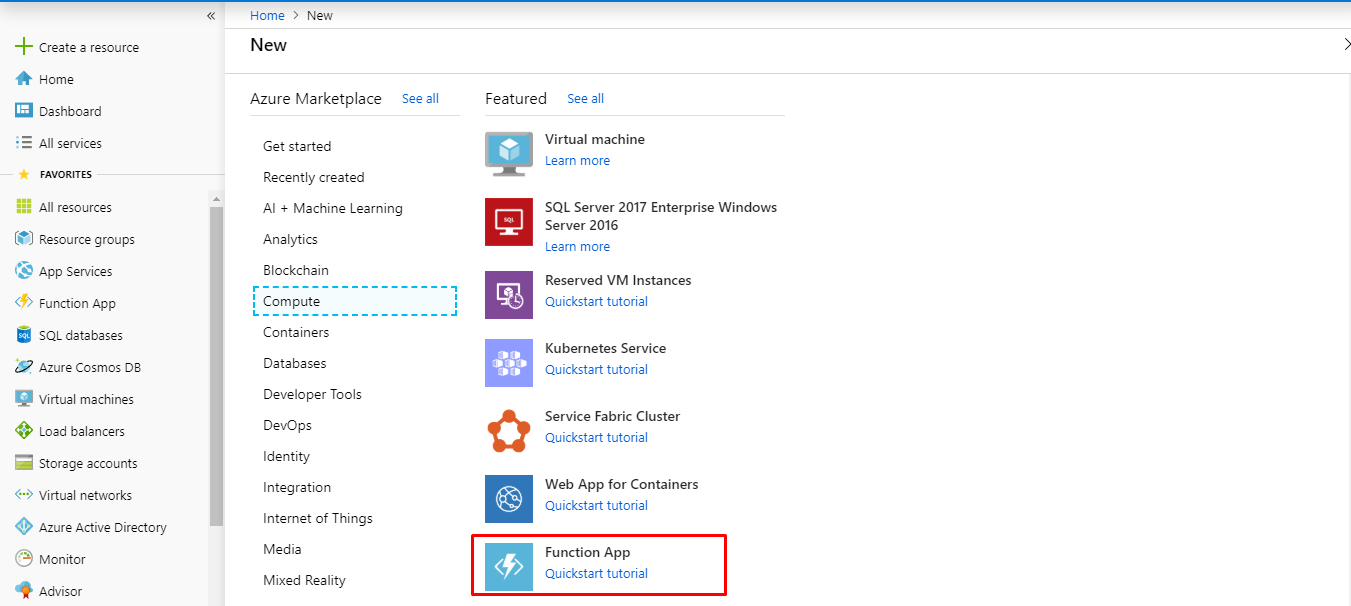Select the Compute marketplace category

coord(291,300)
